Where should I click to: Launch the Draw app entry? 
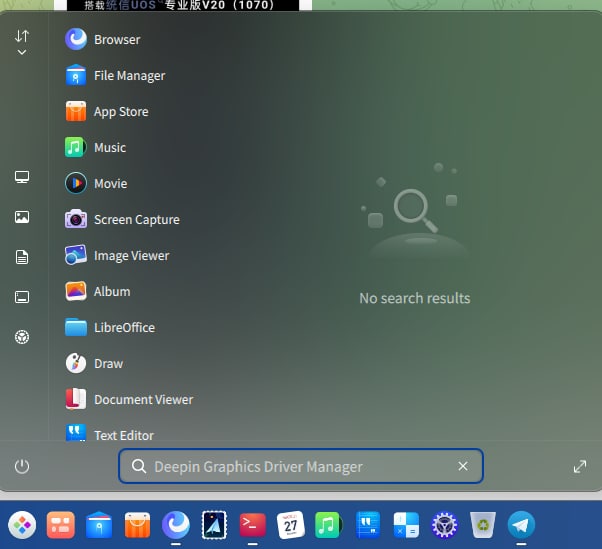point(94,364)
